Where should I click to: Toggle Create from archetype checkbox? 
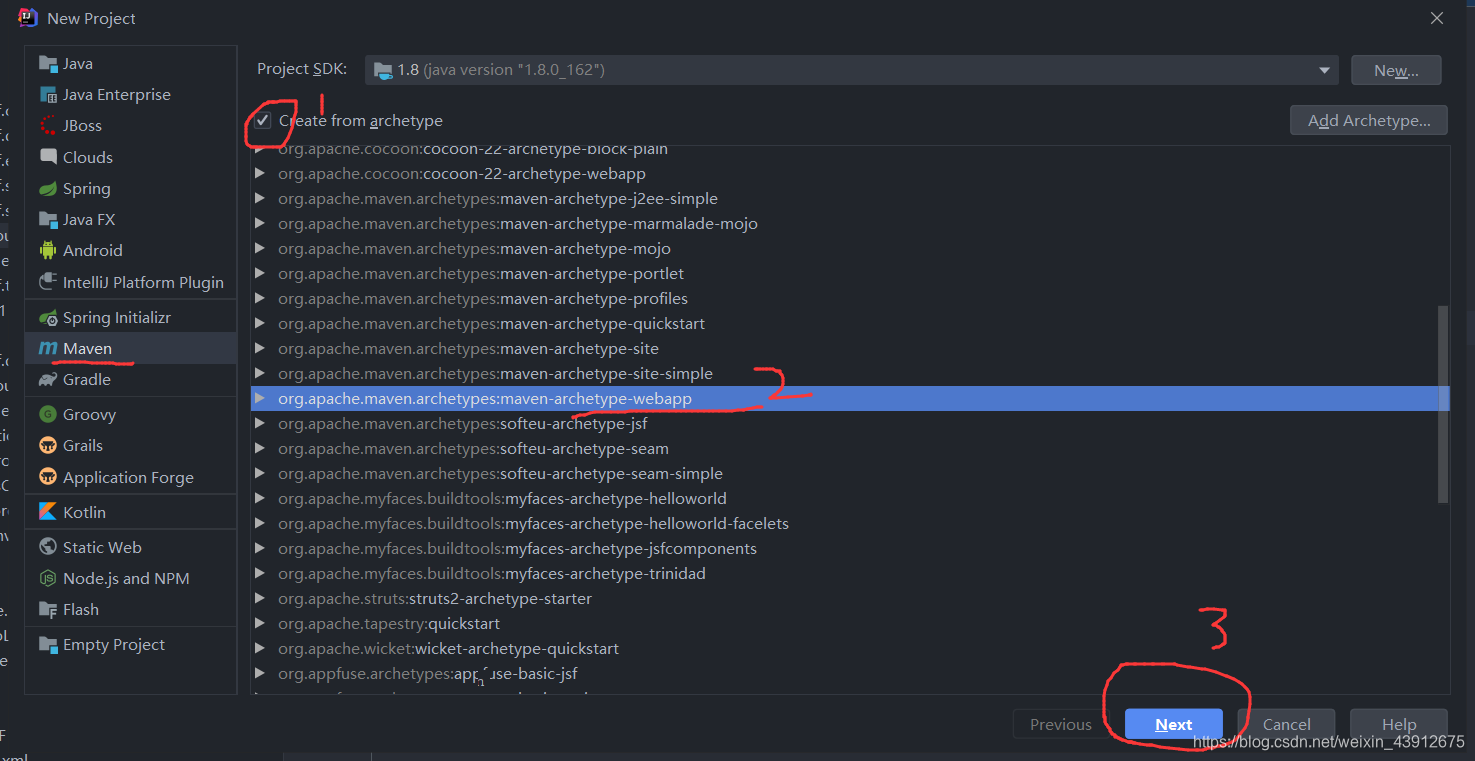[x=263, y=121]
